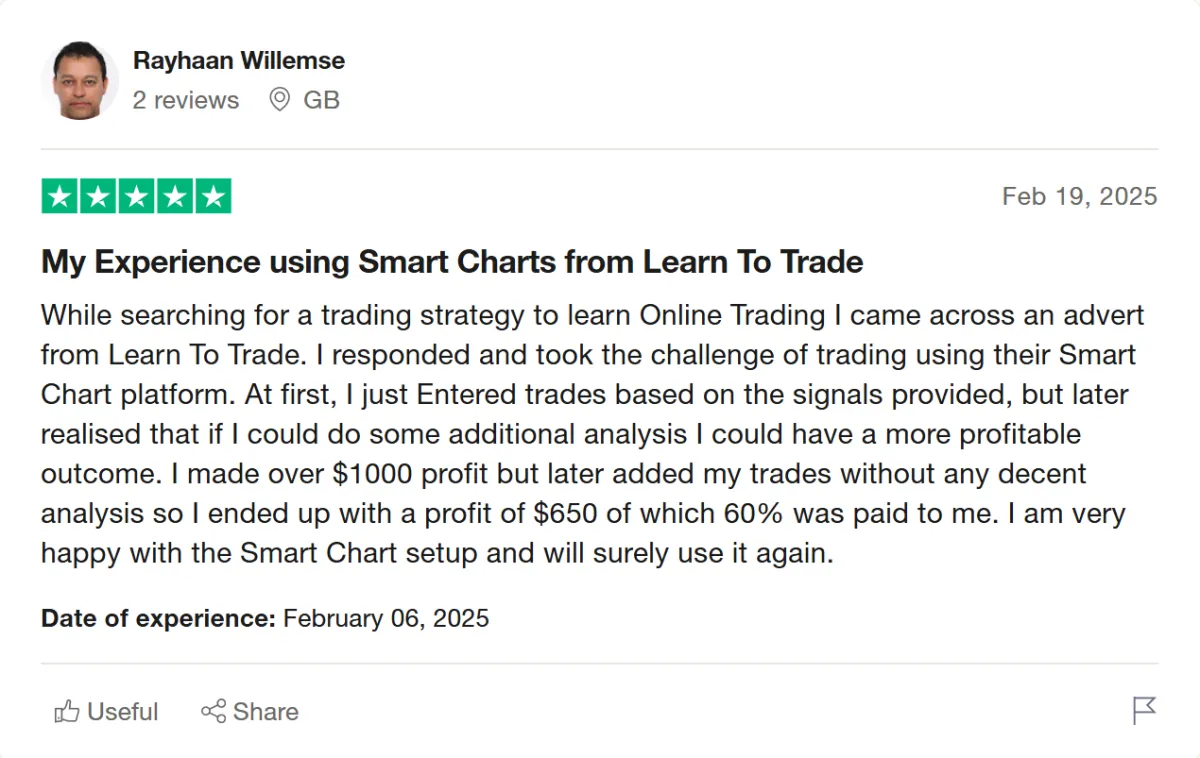Click the Feb 19, 2025 review date

click(x=1079, y=196)
